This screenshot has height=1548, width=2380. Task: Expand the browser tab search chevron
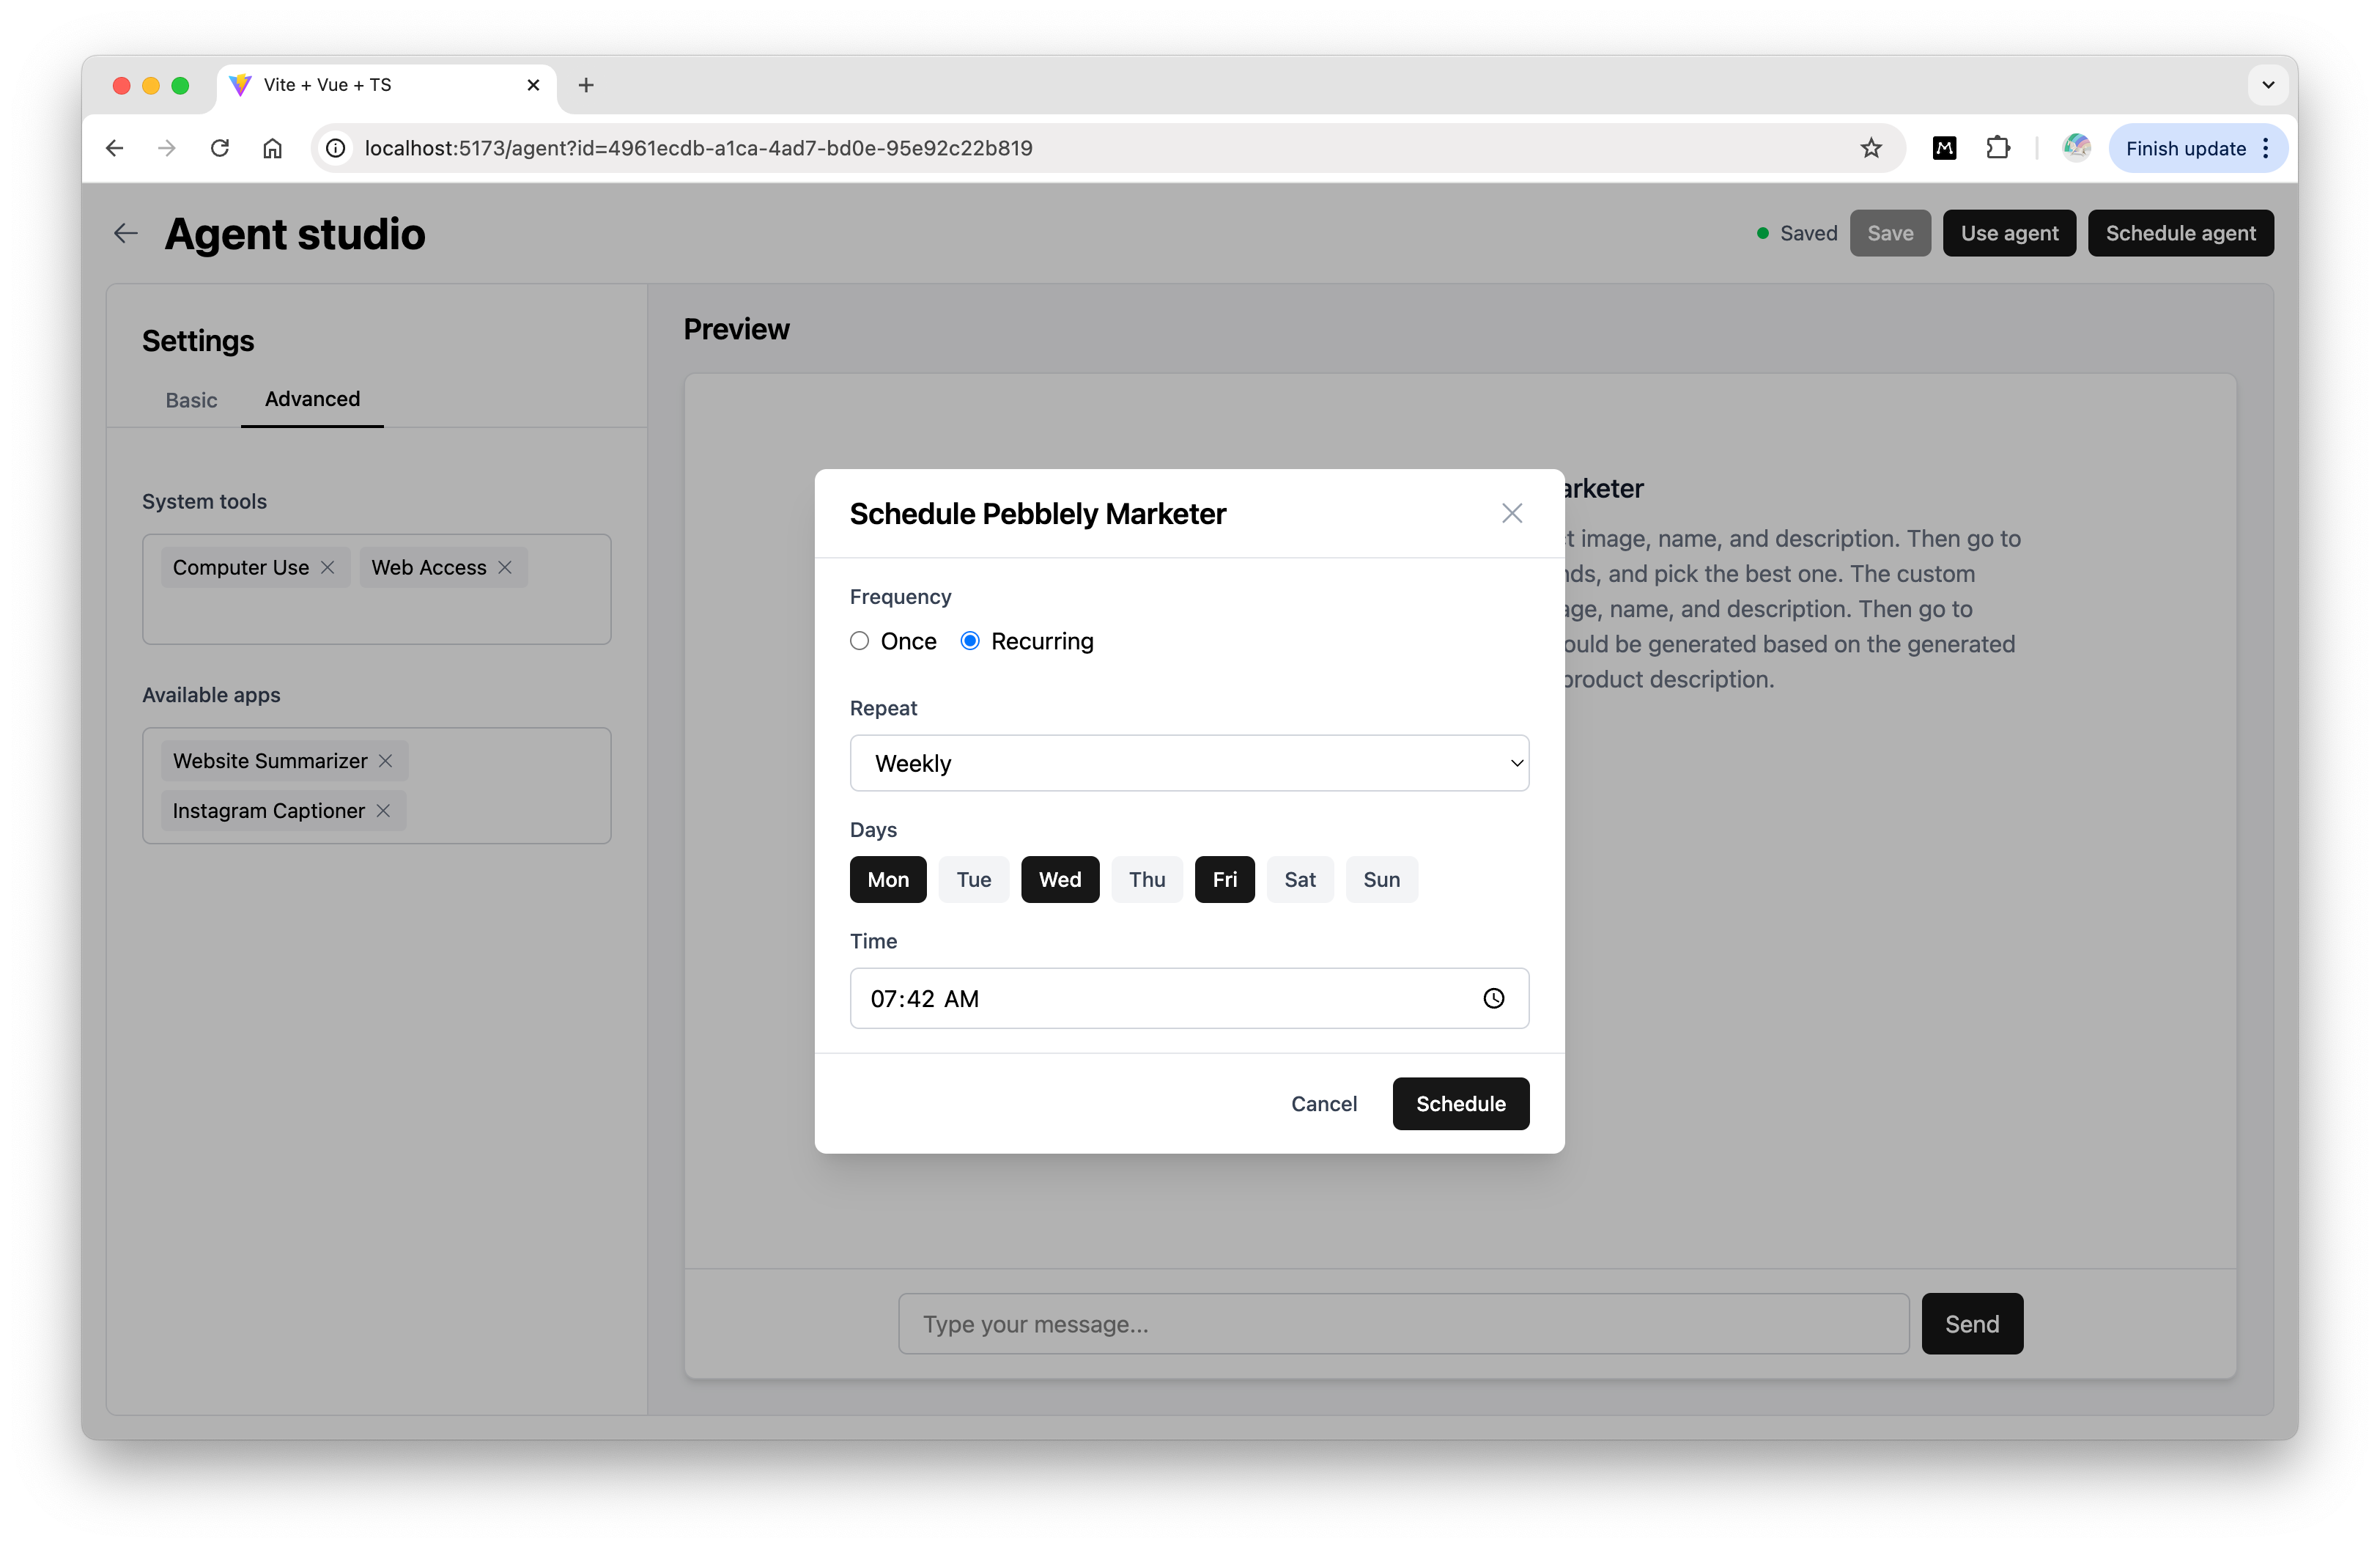pos(2267,85)
